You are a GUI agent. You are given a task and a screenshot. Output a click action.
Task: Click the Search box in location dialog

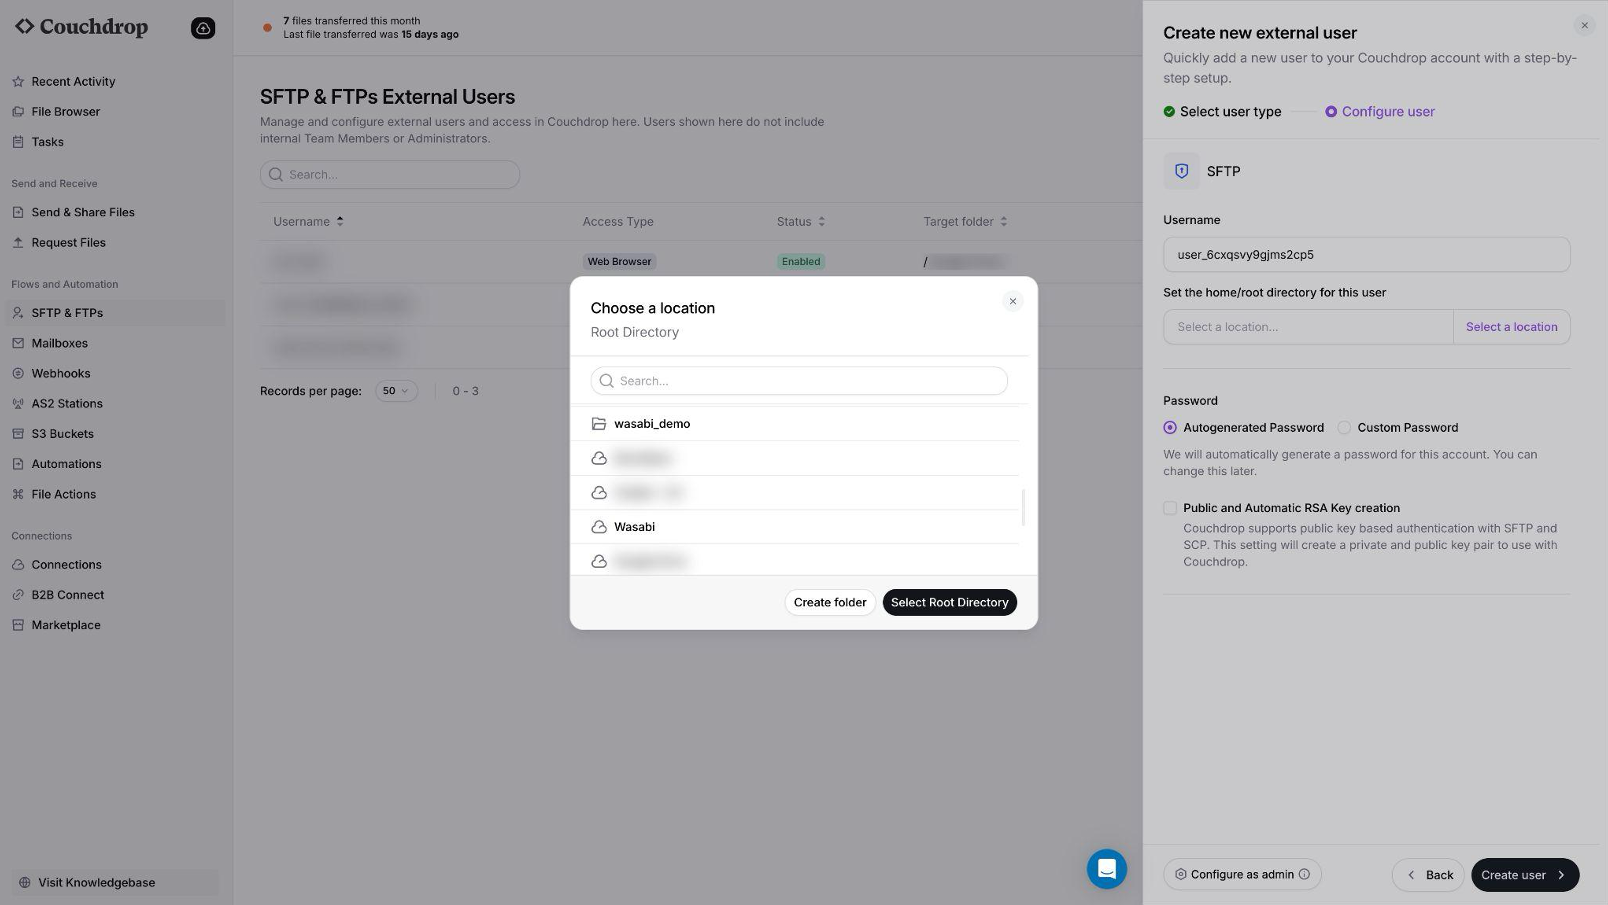click(x=799, y=381)
